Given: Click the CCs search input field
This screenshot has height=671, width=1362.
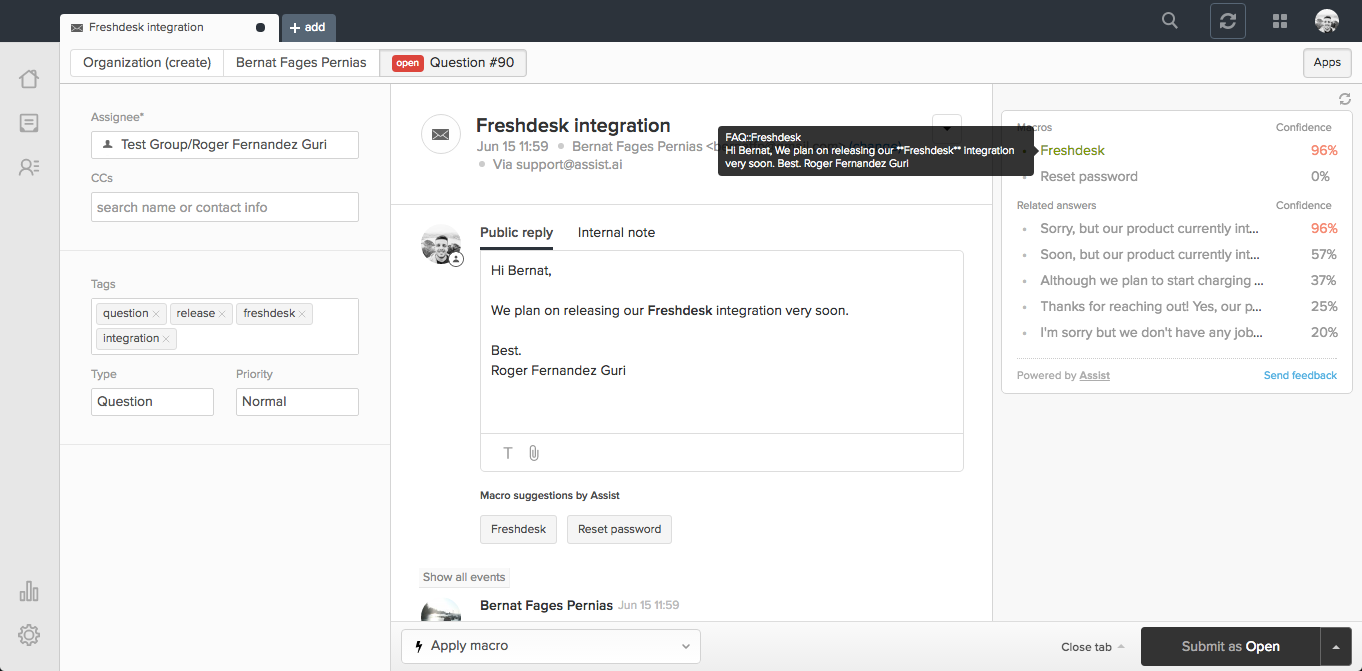Looking at the screenshot, I should 225,207.
